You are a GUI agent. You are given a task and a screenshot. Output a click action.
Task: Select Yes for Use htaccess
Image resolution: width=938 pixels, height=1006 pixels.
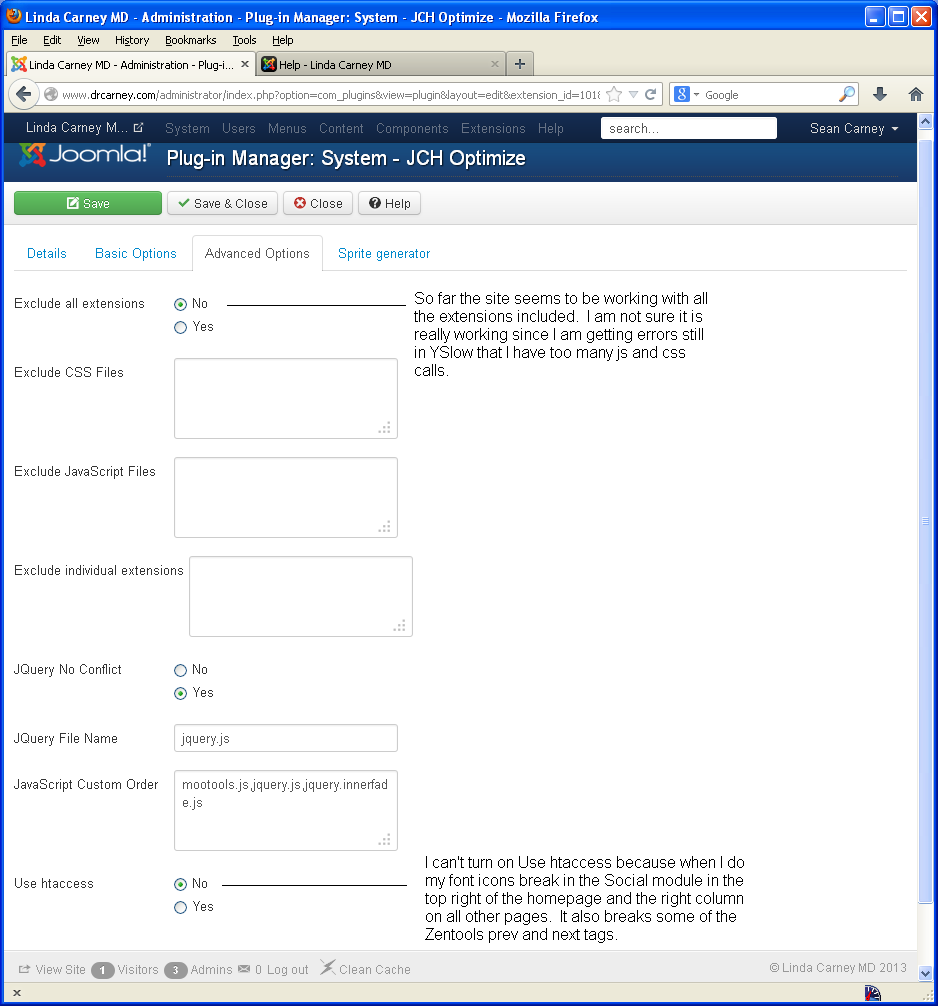pyautogui.click(x=180, y=907)
